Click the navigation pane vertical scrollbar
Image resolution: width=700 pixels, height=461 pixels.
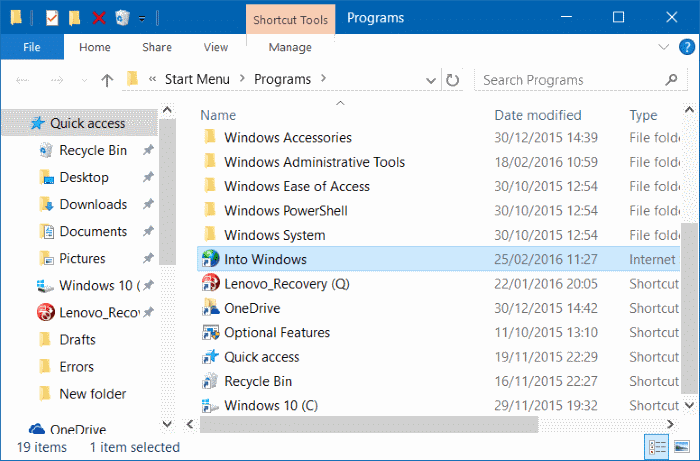tap(167, 192)
